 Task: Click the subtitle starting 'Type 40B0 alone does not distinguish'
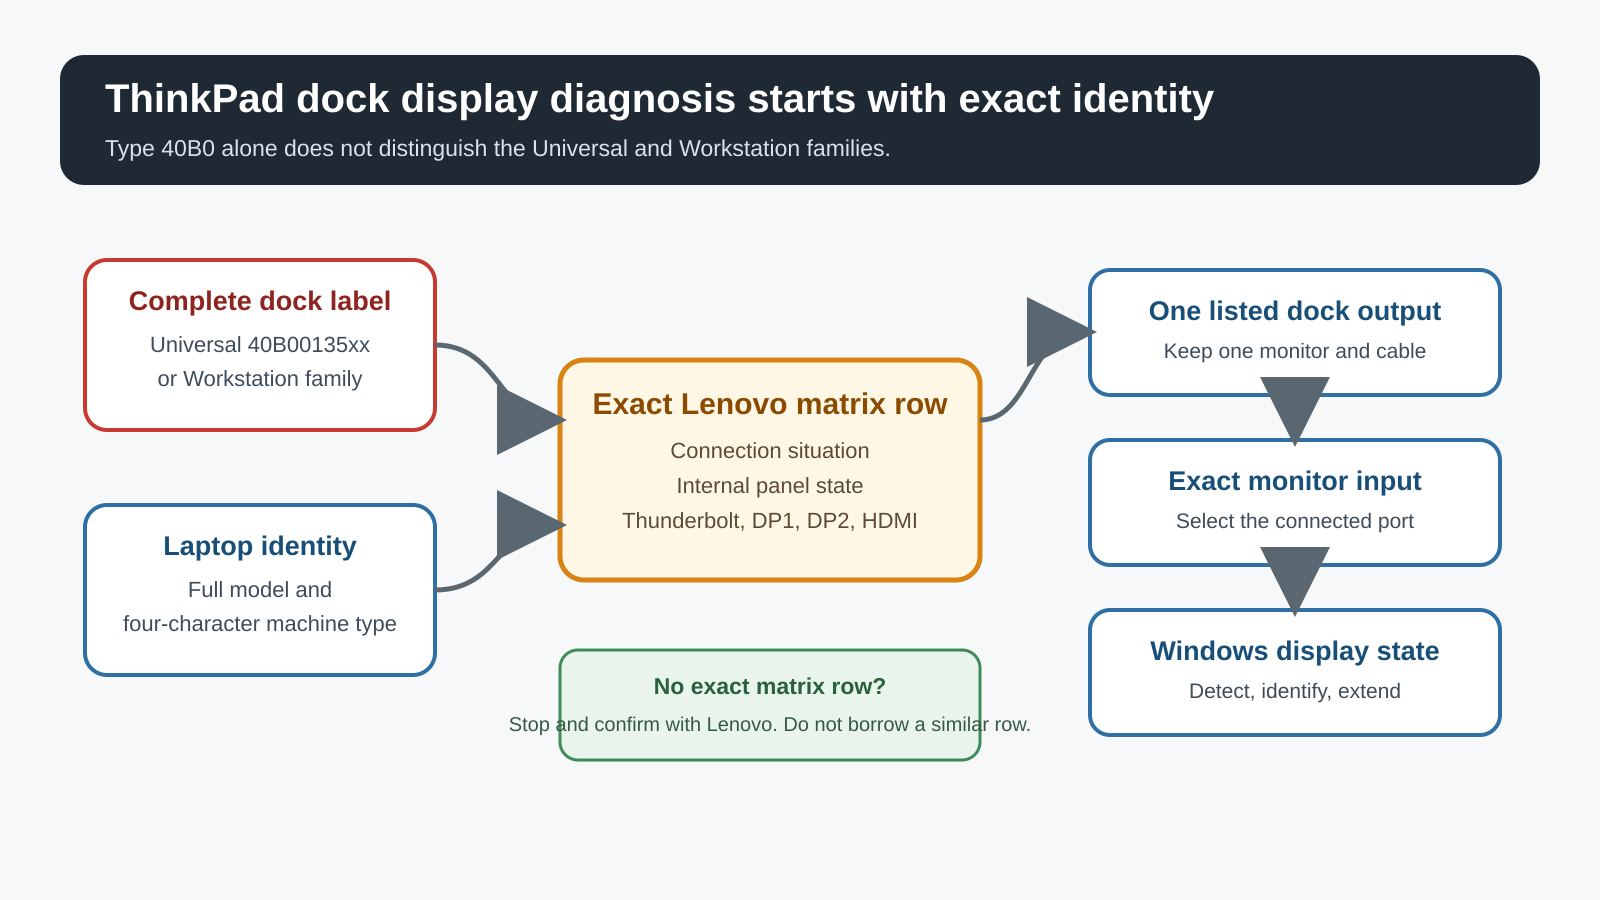[497, 148]
